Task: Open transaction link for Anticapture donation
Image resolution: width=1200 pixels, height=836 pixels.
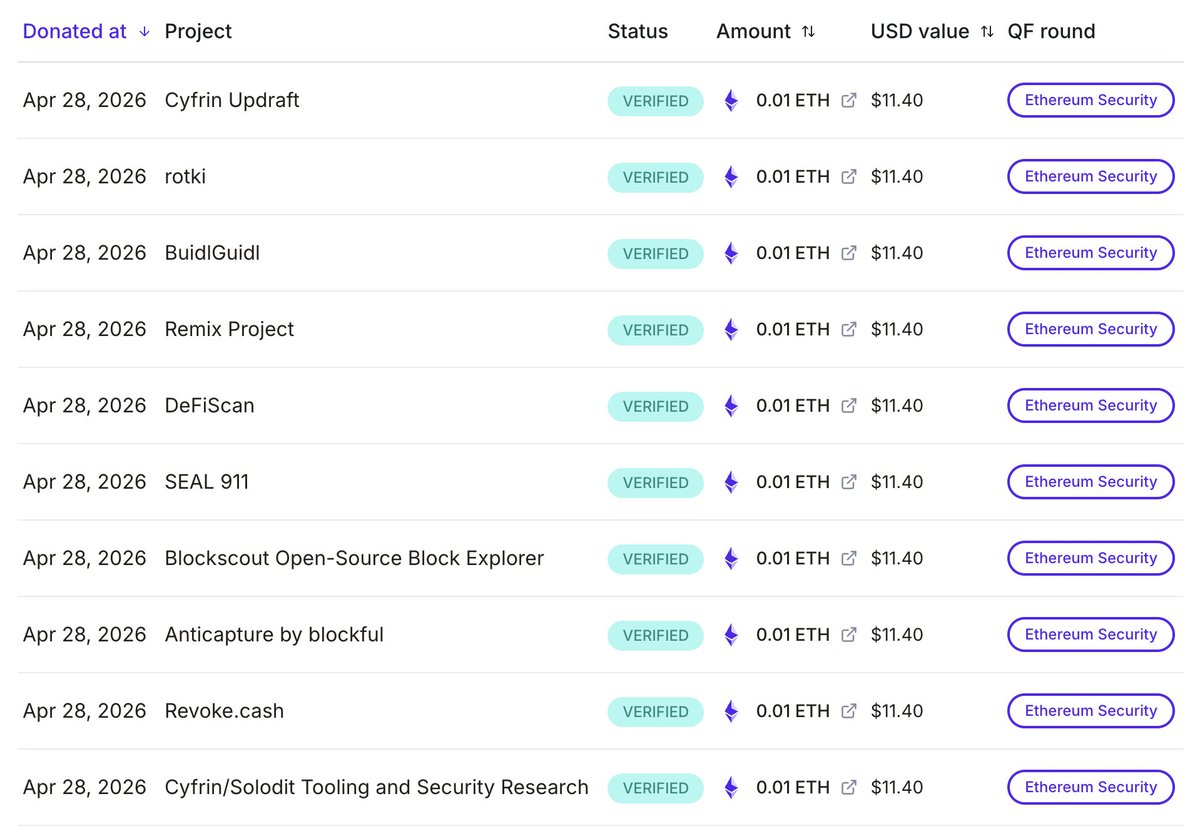Action: pyautogui.click(x=849, y=635)
